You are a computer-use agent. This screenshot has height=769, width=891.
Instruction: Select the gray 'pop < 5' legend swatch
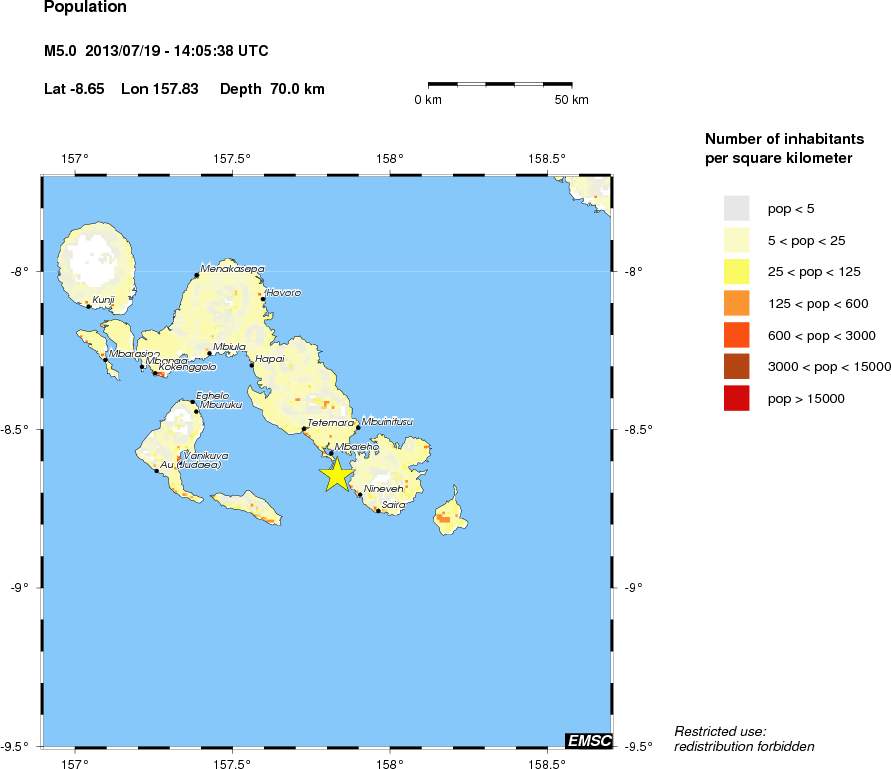[736, 208]
